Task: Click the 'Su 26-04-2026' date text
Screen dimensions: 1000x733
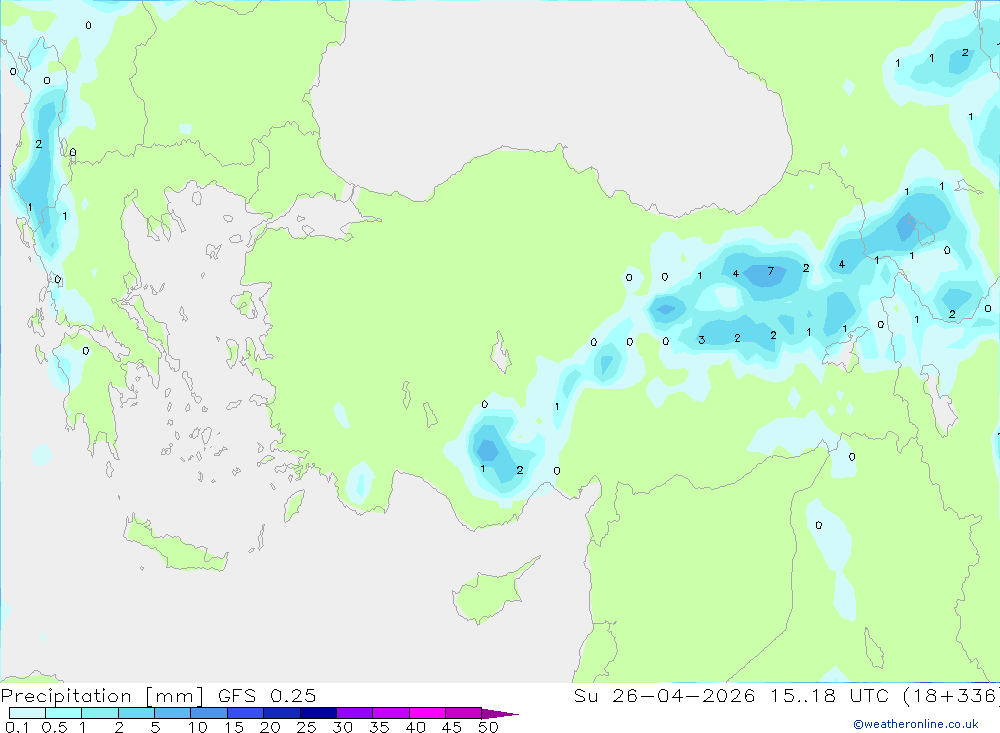Action: pyautogui.click(x=665, y=696)
